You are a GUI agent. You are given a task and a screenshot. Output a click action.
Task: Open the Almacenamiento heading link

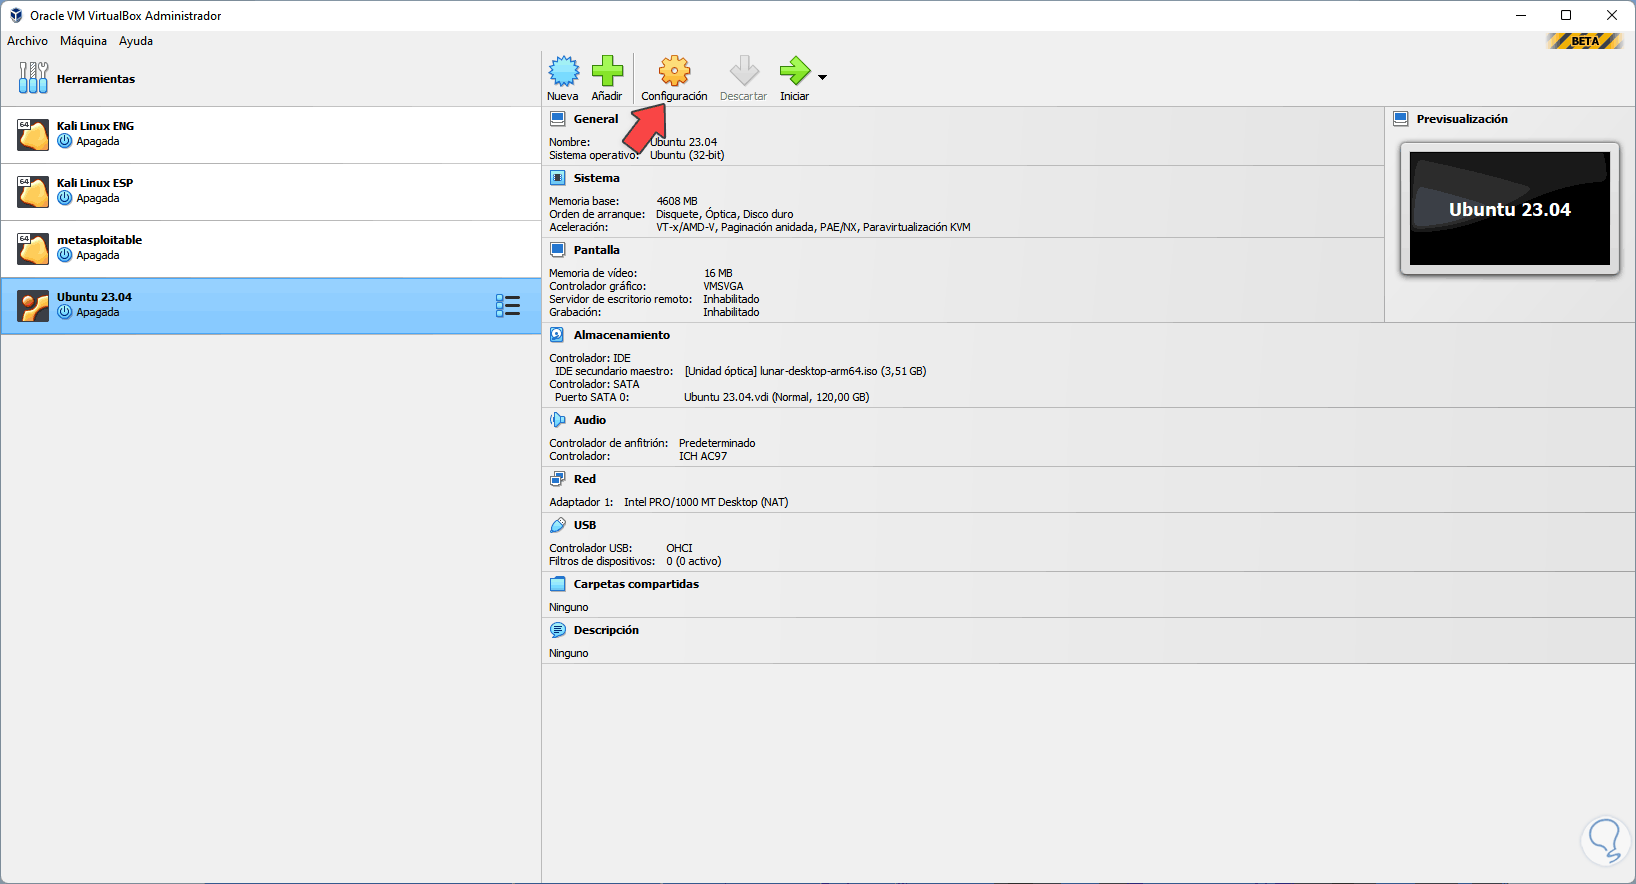click(622, 335)
